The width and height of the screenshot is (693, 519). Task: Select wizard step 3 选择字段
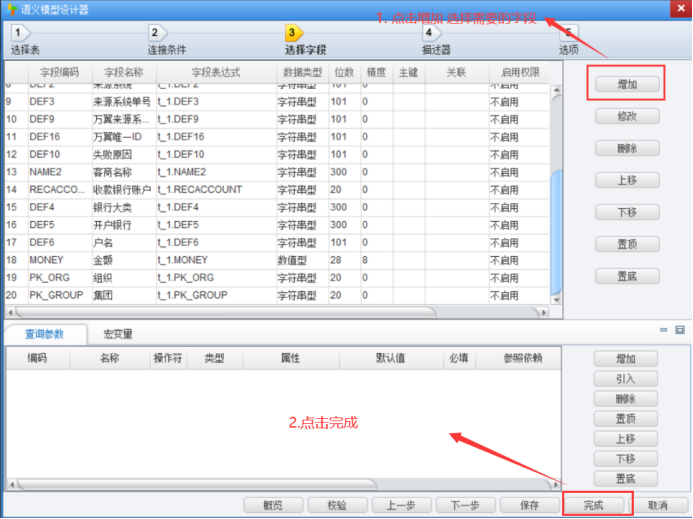click(x=305, y=40)
